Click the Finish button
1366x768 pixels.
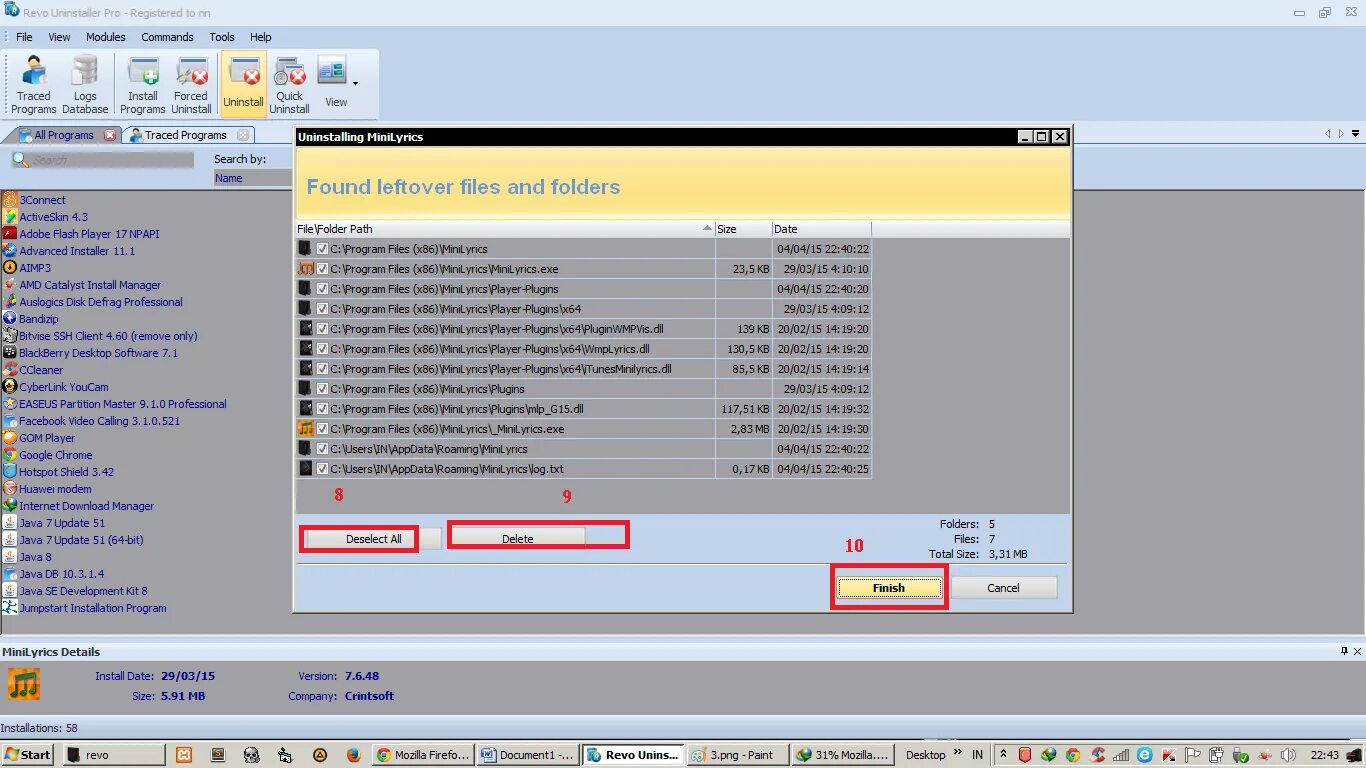pos(889,588)
